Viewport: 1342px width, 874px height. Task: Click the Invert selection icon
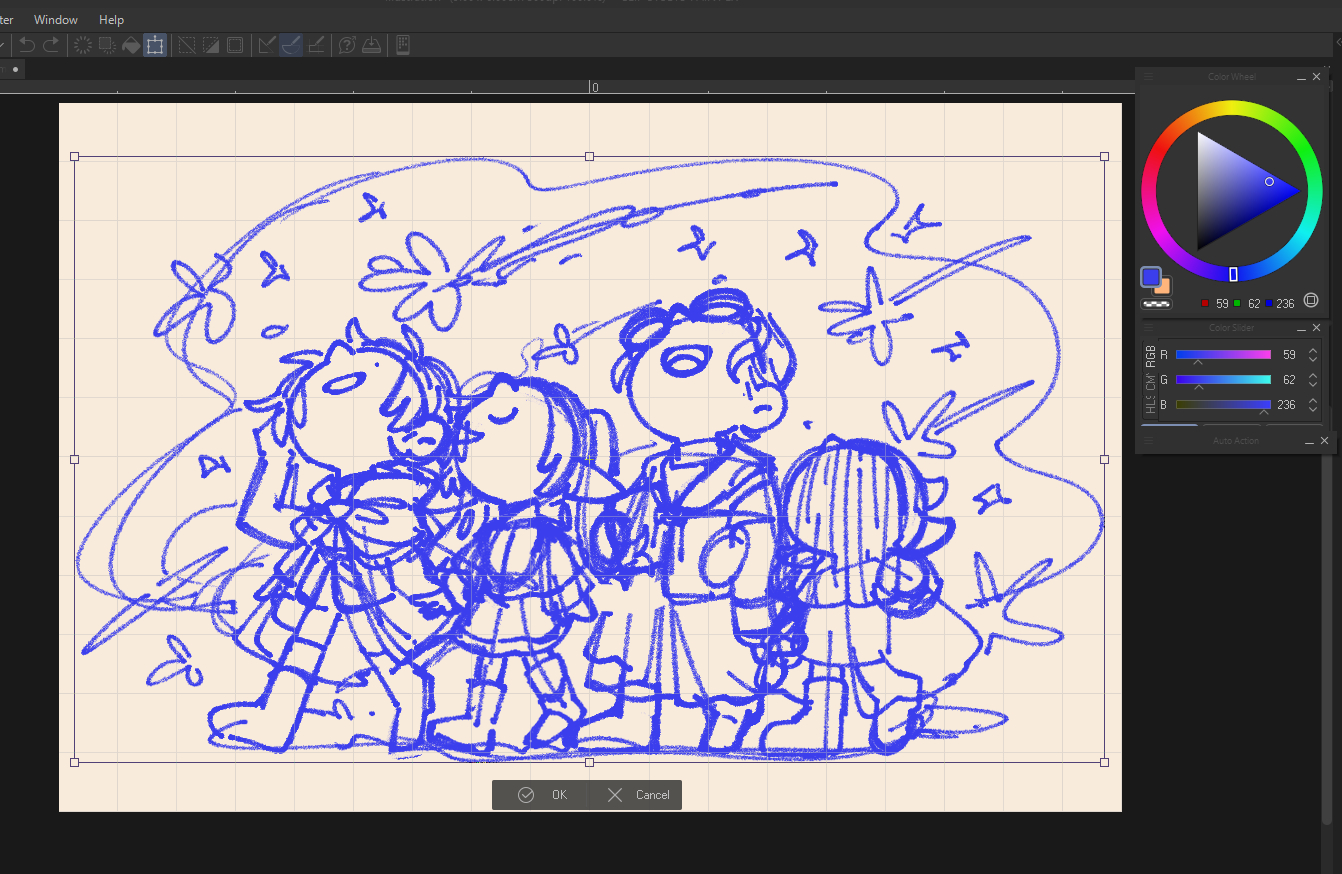pyautogui.click(x=211, y=45)
